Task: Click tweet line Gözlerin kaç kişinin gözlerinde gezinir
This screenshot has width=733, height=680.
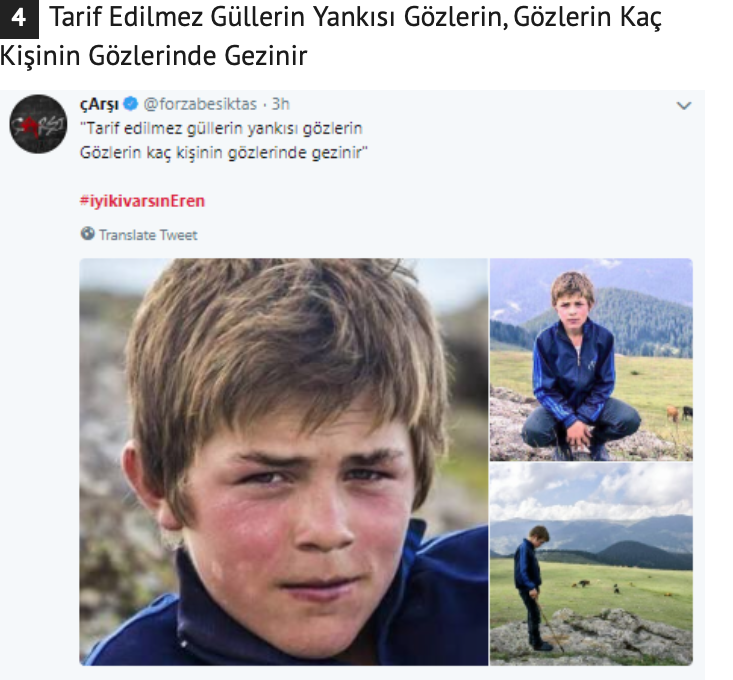Action: click(224, 153)
